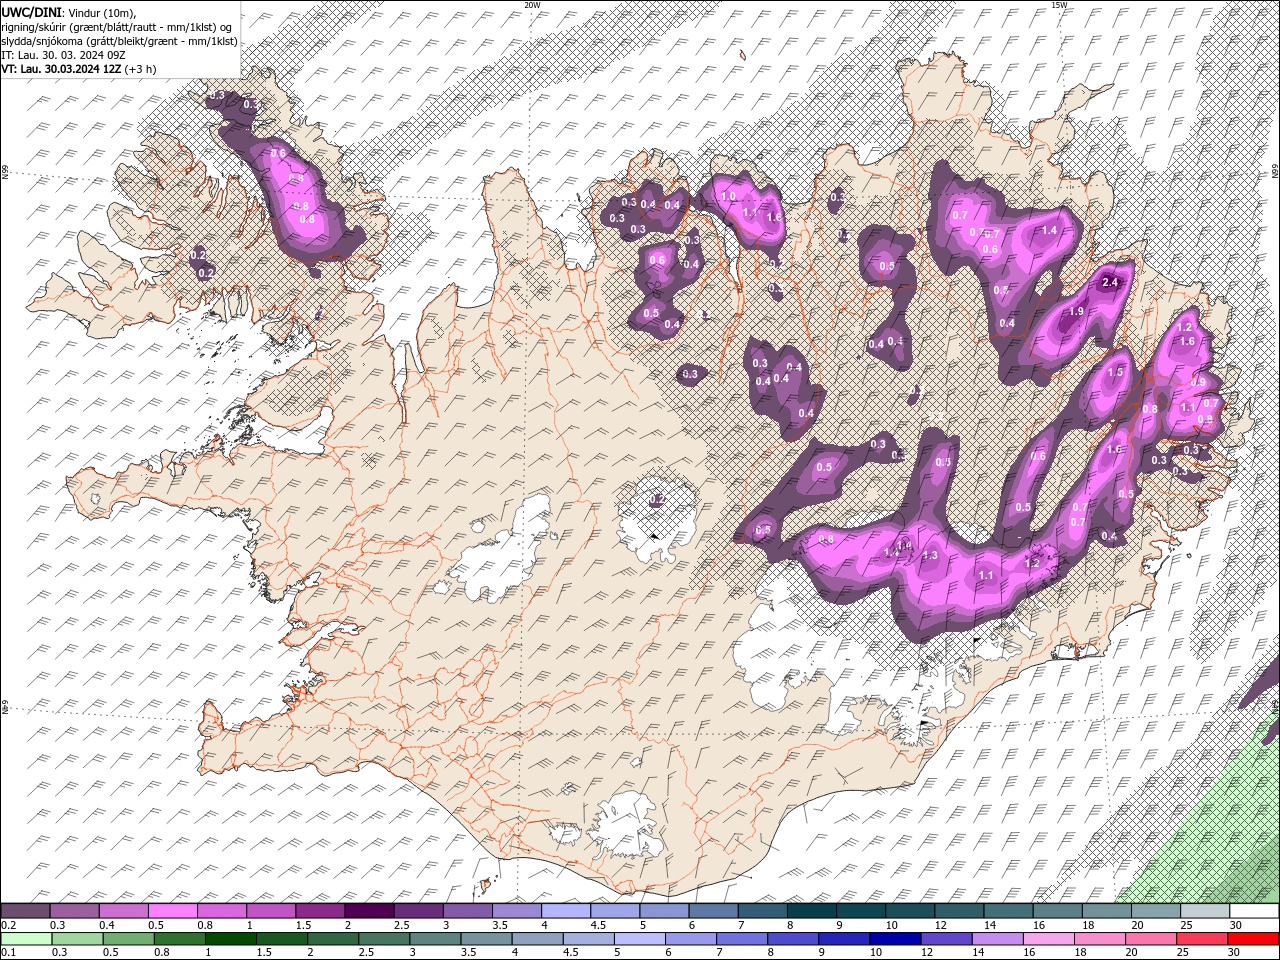Select the upper legend swatch labeled 0.8
The height and width of the screenshot is (960, 1280).
[222, 911]
